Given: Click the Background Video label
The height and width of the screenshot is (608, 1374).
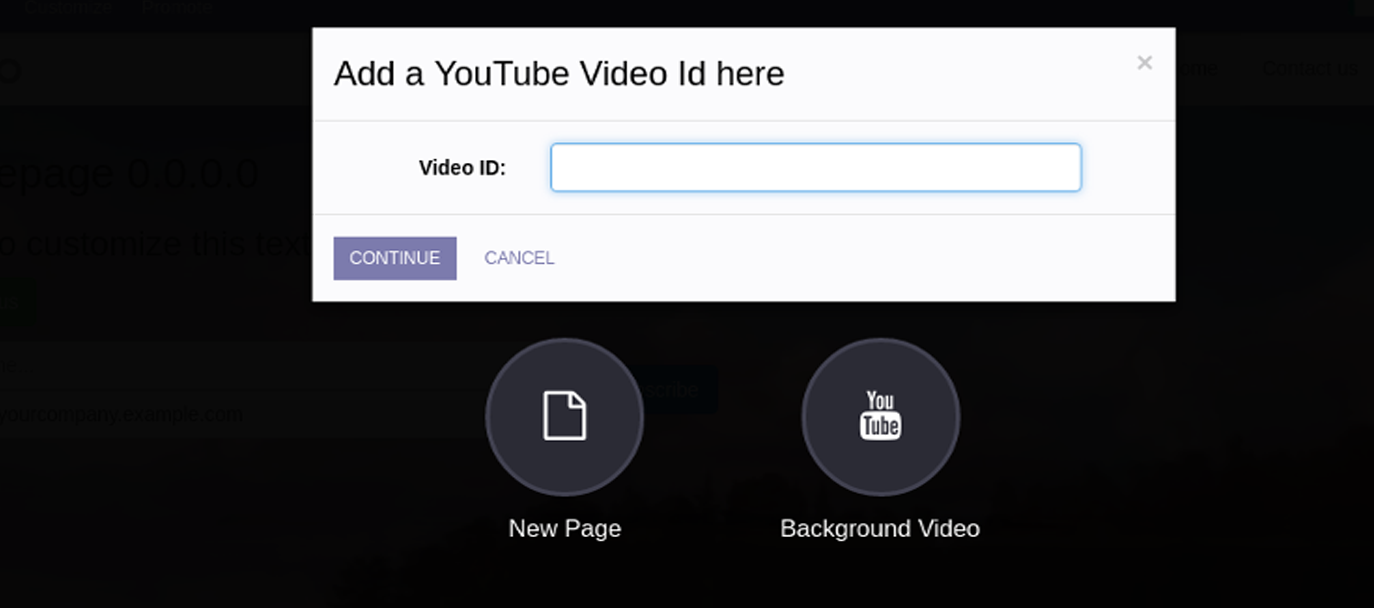Looking at the screenshot, I should pyautogui.click(x=880, y=528).
